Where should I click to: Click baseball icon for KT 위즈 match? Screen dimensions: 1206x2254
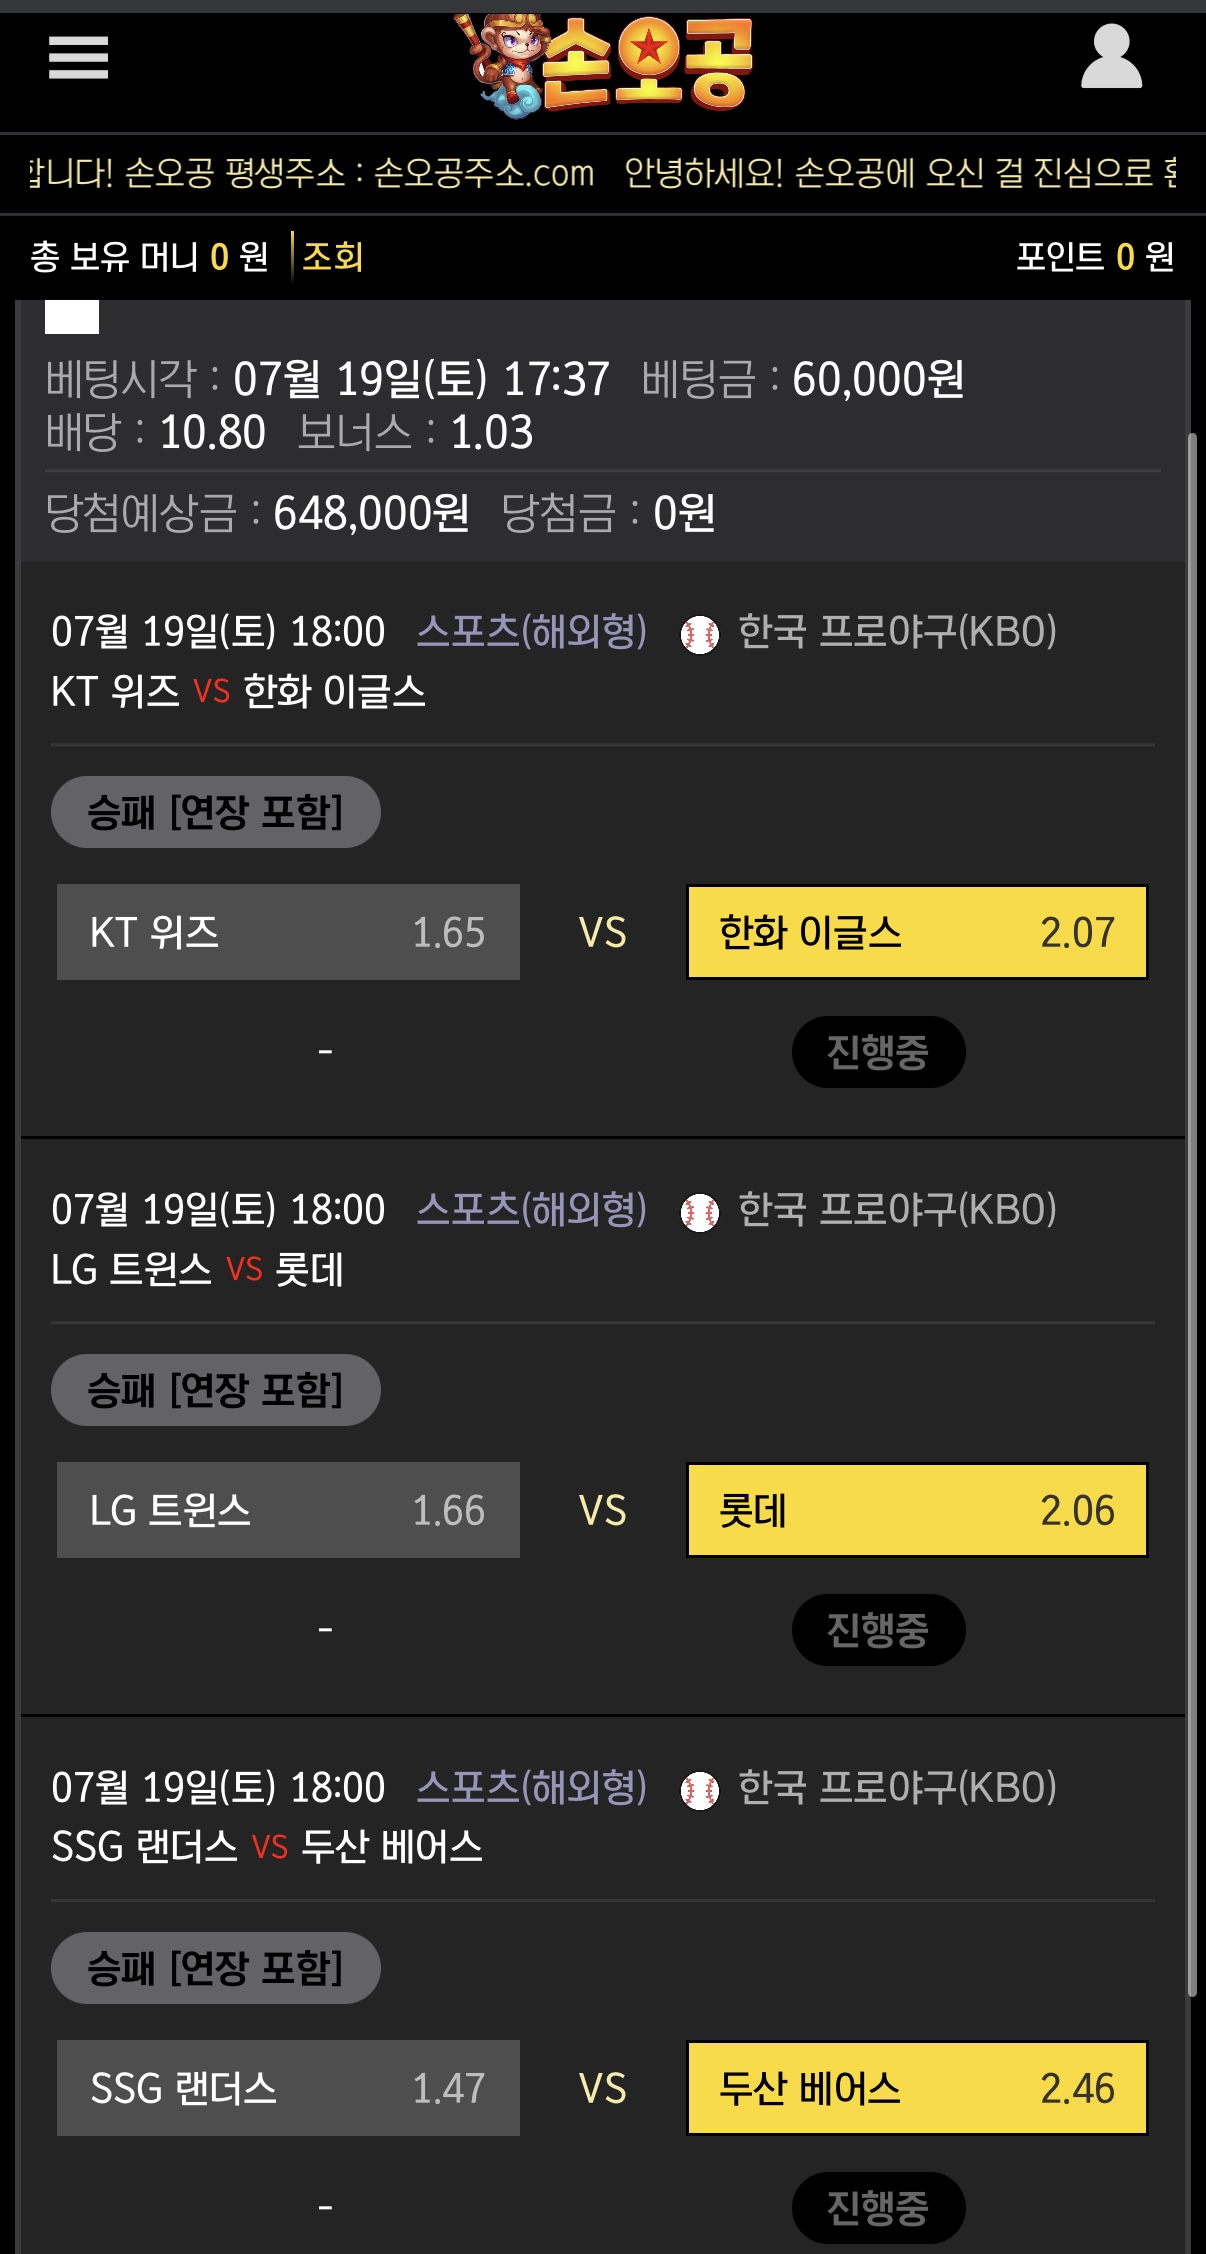(x=700, y=634)
